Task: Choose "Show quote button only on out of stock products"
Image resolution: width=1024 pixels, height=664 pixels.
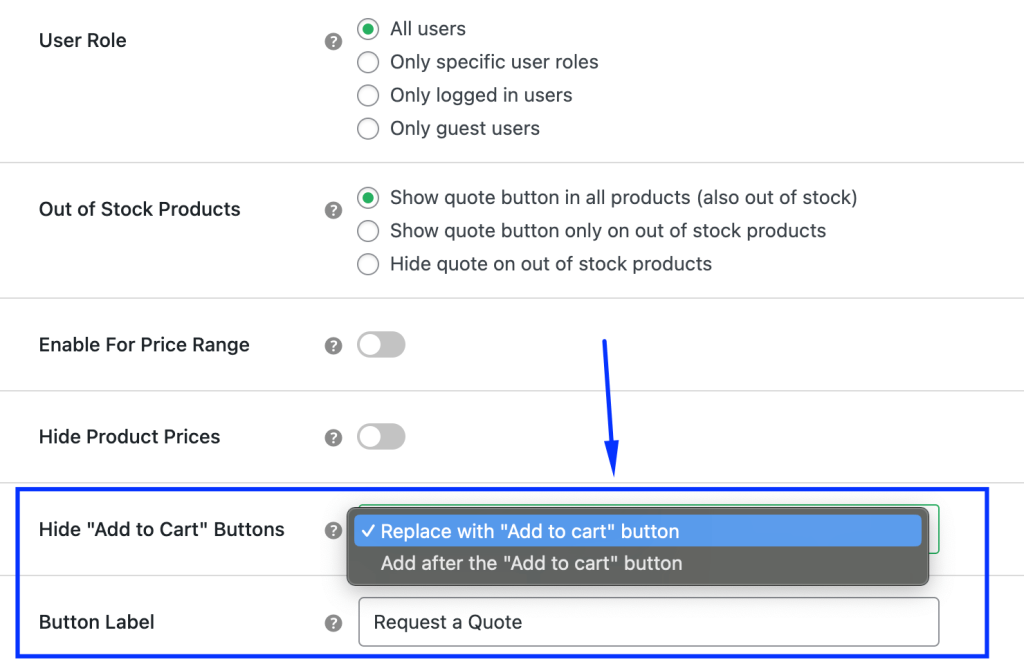Action: [x=368, y=231]
